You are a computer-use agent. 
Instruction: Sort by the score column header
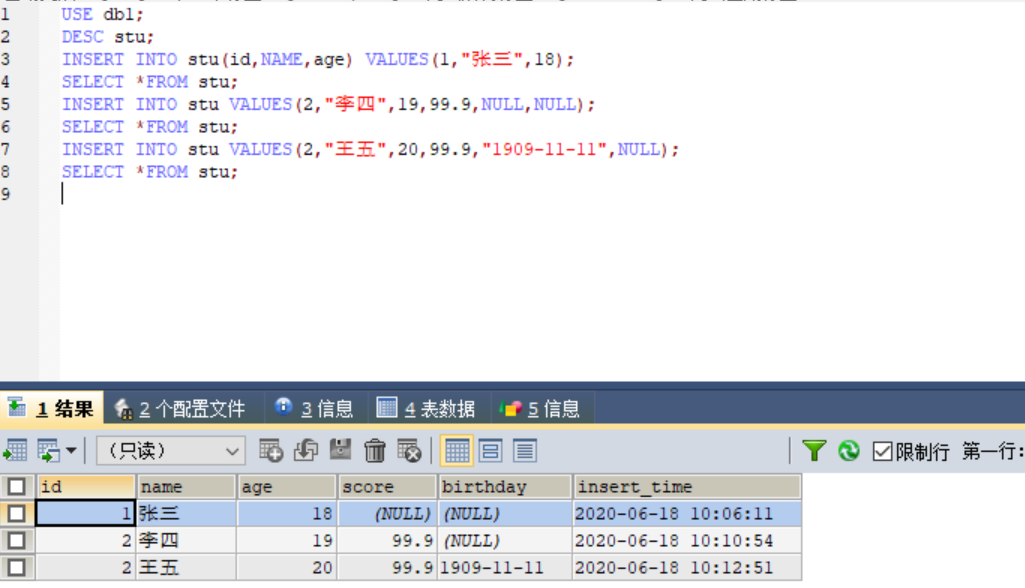pos(387,487)
